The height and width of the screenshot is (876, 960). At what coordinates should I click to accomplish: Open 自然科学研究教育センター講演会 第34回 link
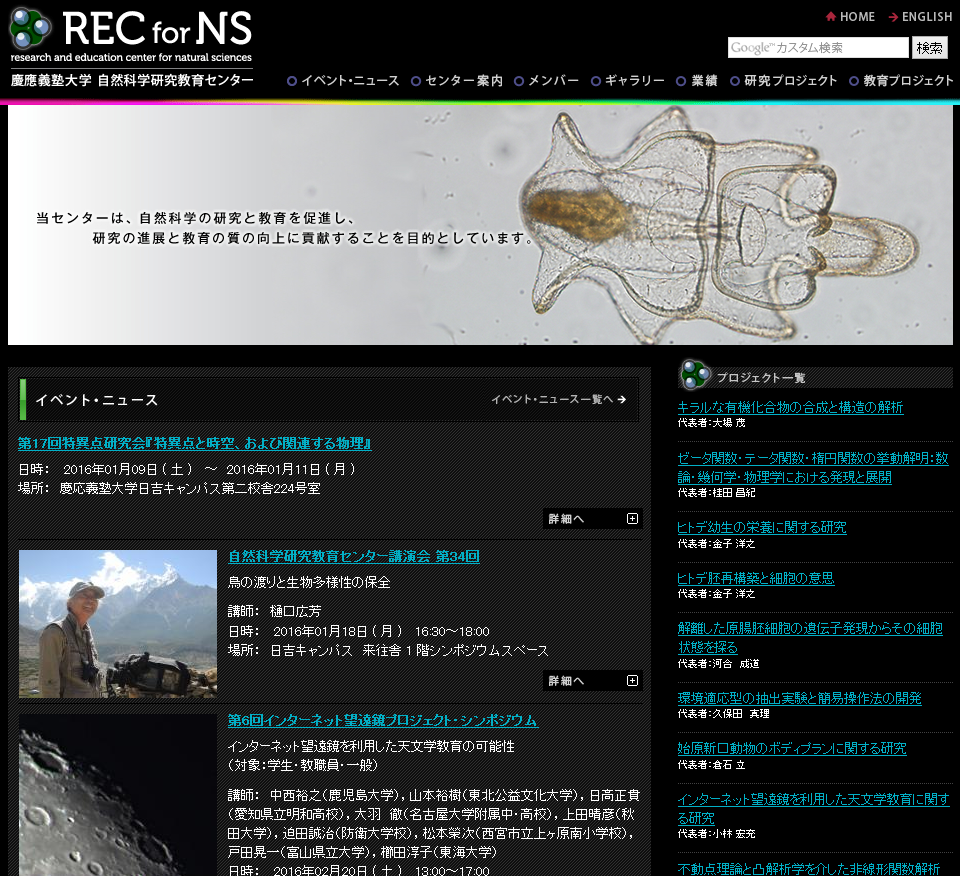coord(354,556)
